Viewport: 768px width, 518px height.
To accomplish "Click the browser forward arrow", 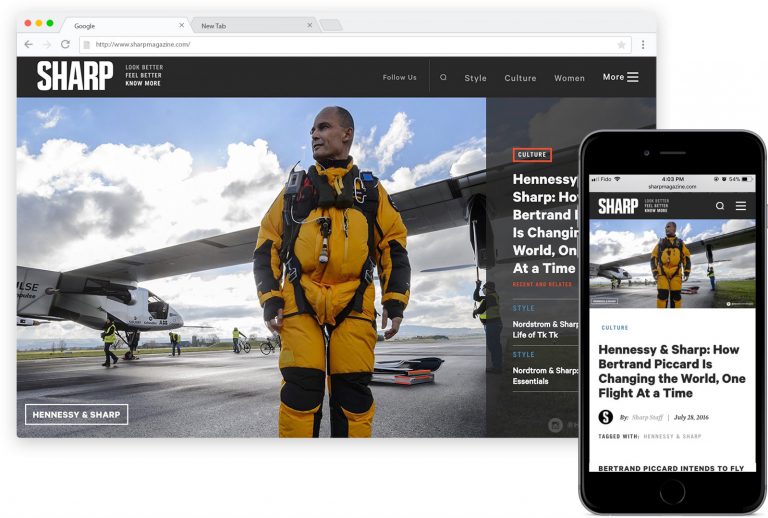I will pos(47,45).
